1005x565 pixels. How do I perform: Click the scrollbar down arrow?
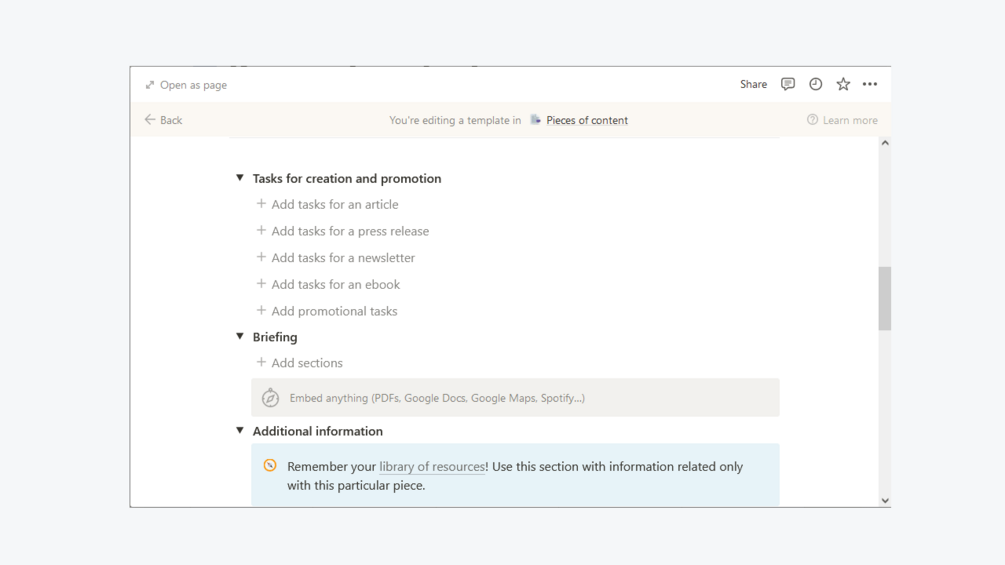[x=885, y=500]
